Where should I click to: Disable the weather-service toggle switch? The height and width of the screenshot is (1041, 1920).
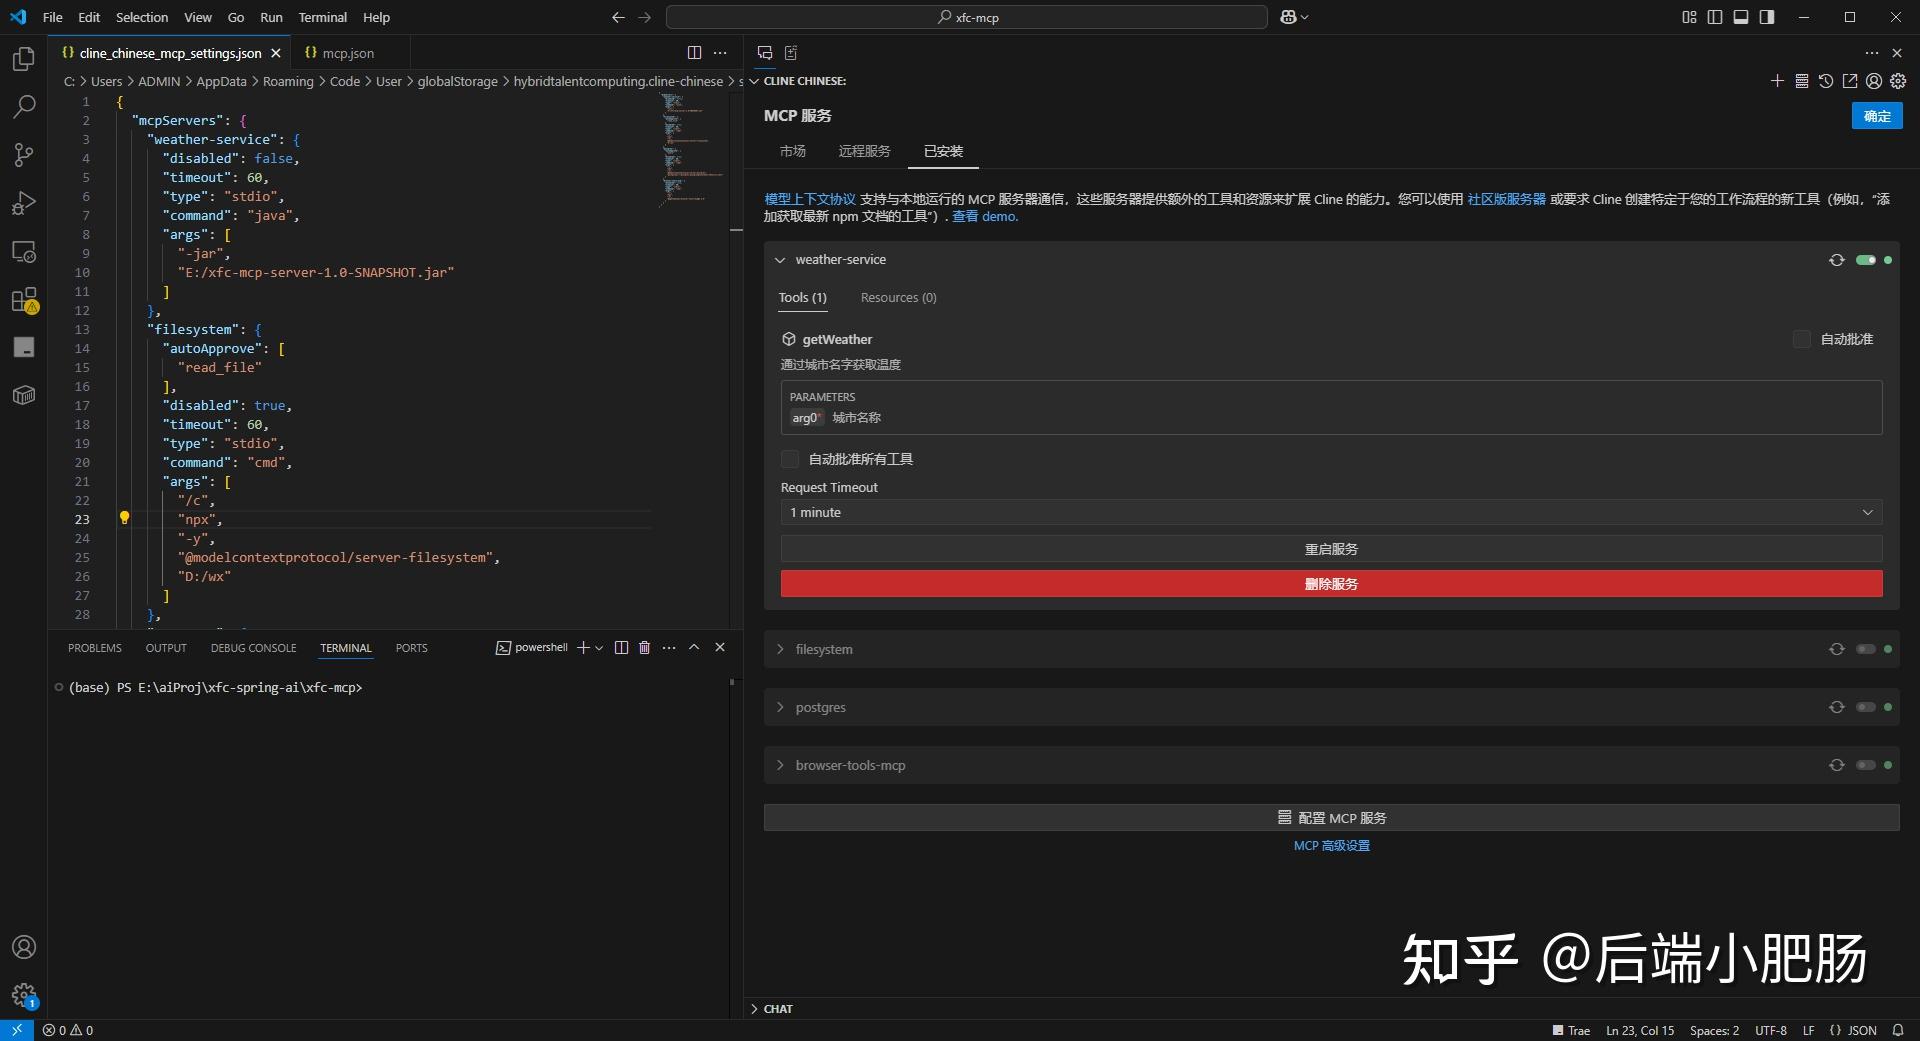pos(1866,259)
